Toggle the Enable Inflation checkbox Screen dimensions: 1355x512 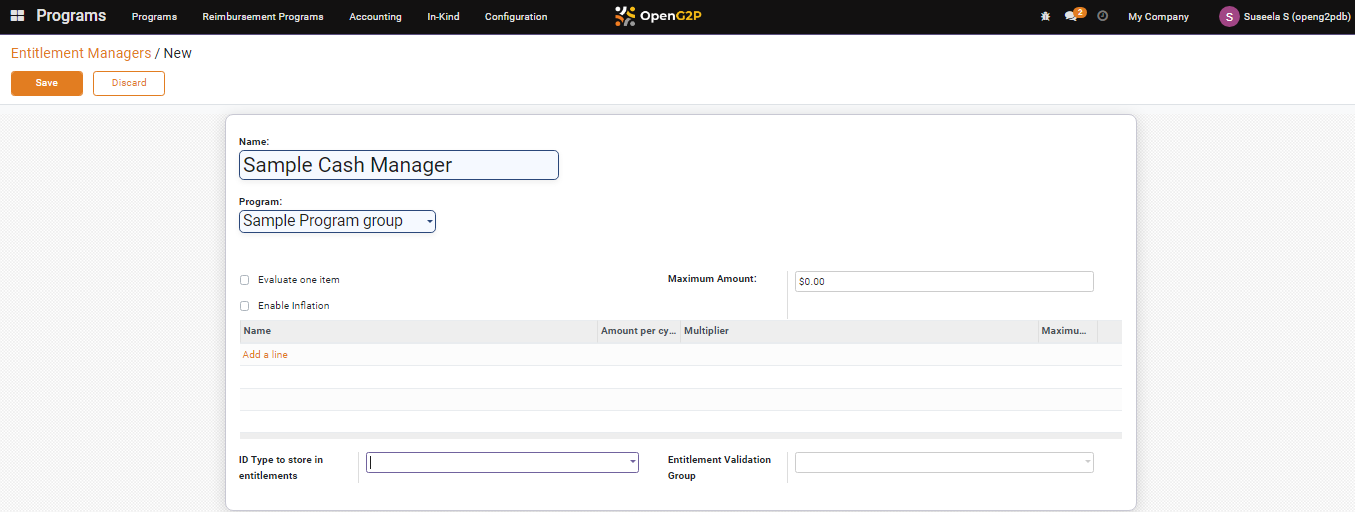(245, 306)
